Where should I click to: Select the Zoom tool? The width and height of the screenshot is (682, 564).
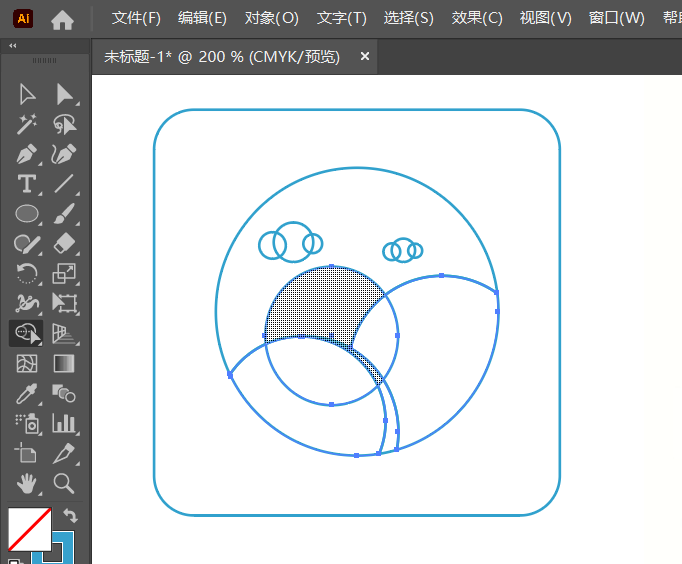click(64, 483)
